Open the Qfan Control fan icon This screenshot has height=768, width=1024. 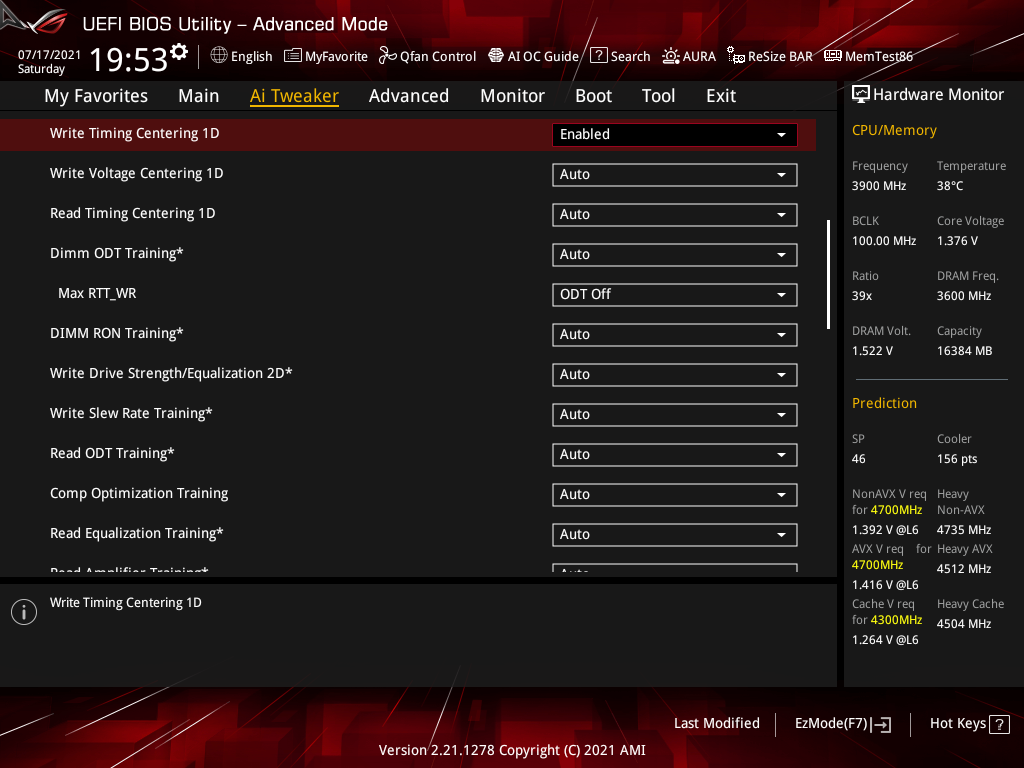coord(387,56)
